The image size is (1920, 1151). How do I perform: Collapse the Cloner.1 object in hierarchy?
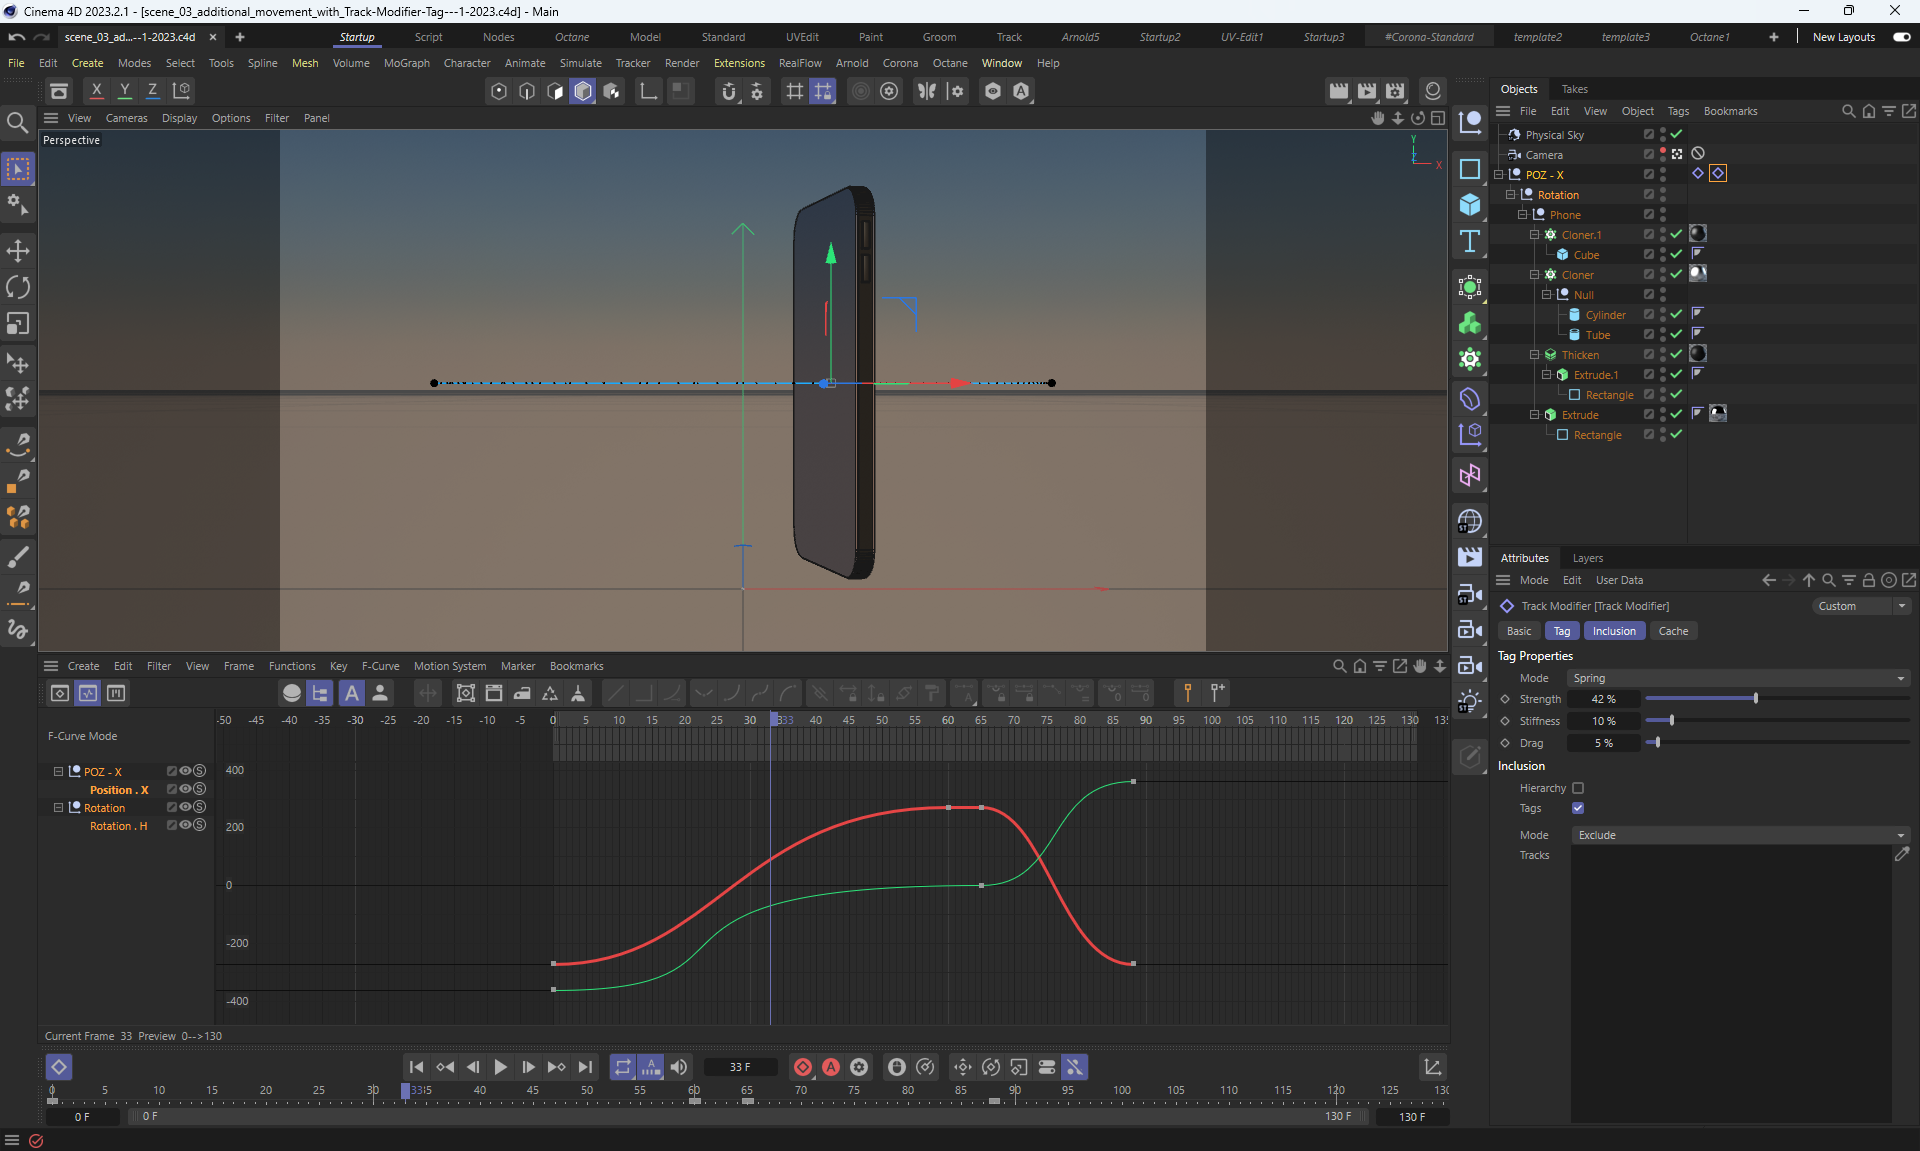point(1534,235)
